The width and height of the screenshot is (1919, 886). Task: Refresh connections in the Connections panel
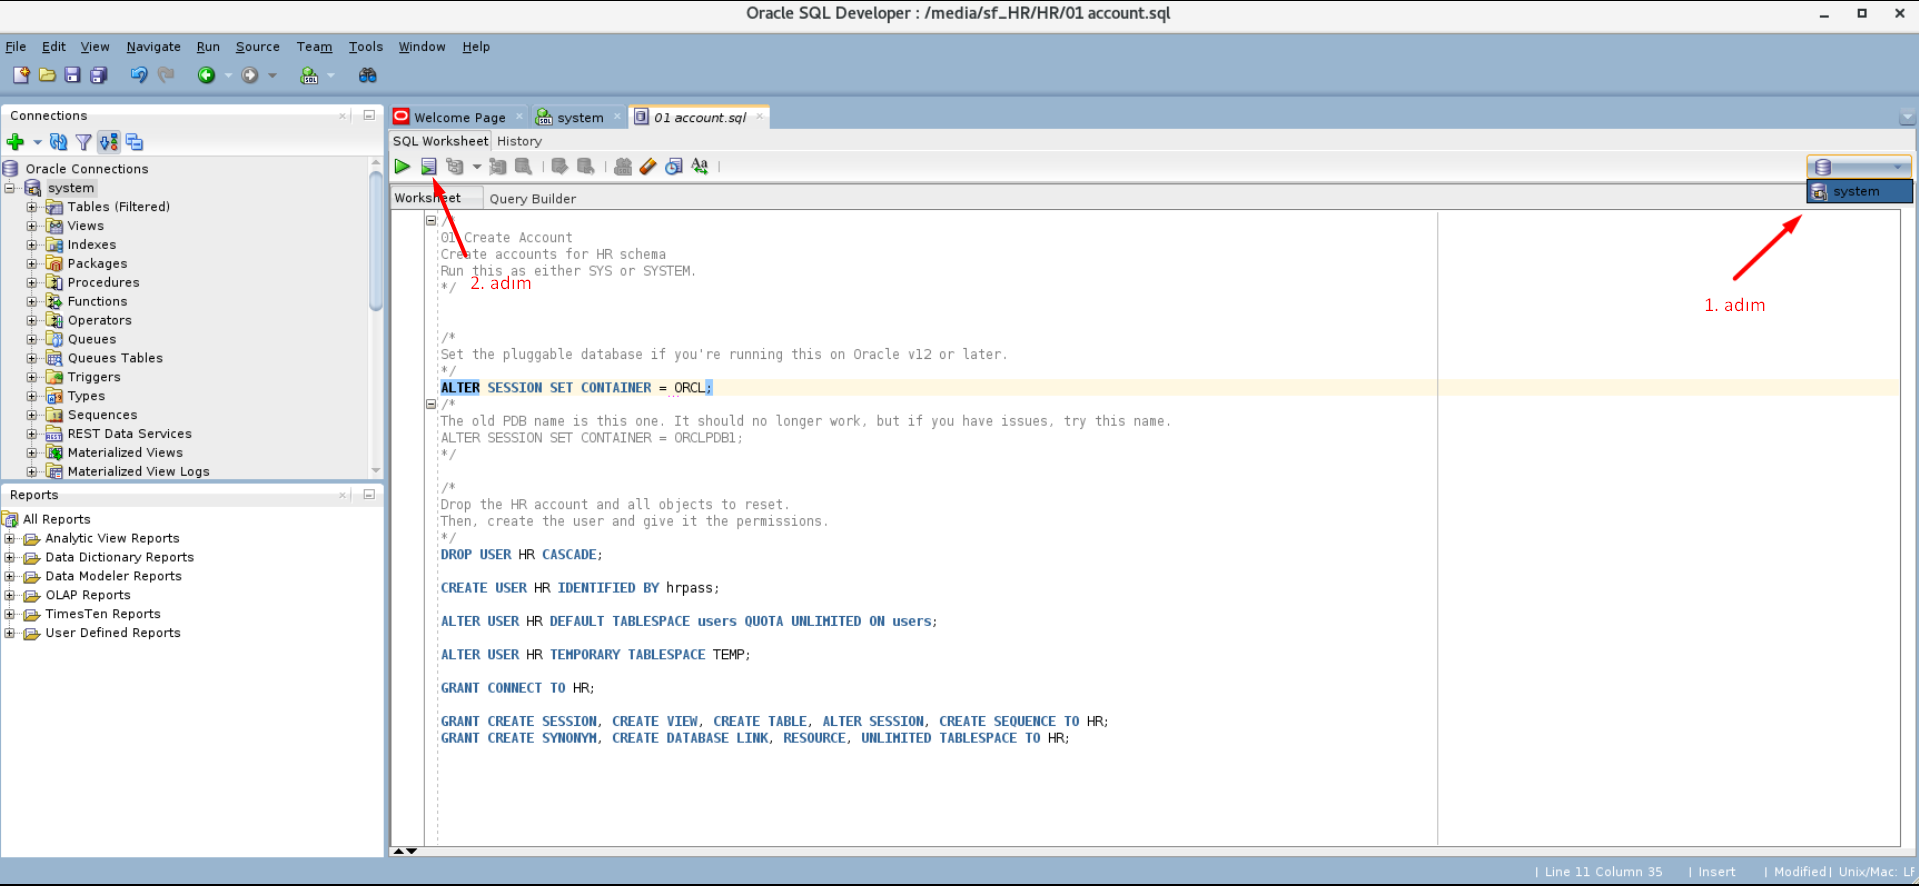[59, 143]
